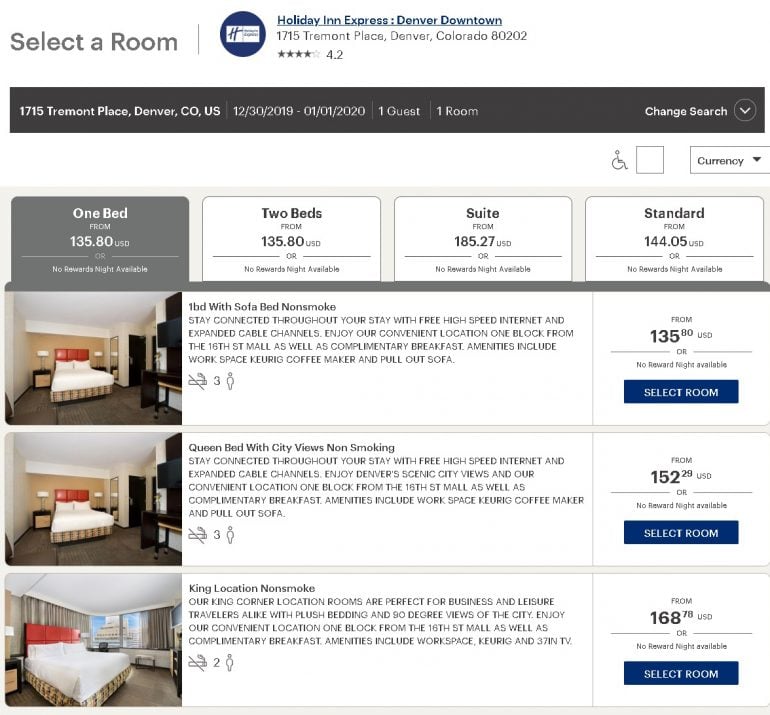Viewport: 770px width, 715px height.
Task: Click the wheelchair accessibility icon
Action: pyautogui.click(x=619, y=160)
